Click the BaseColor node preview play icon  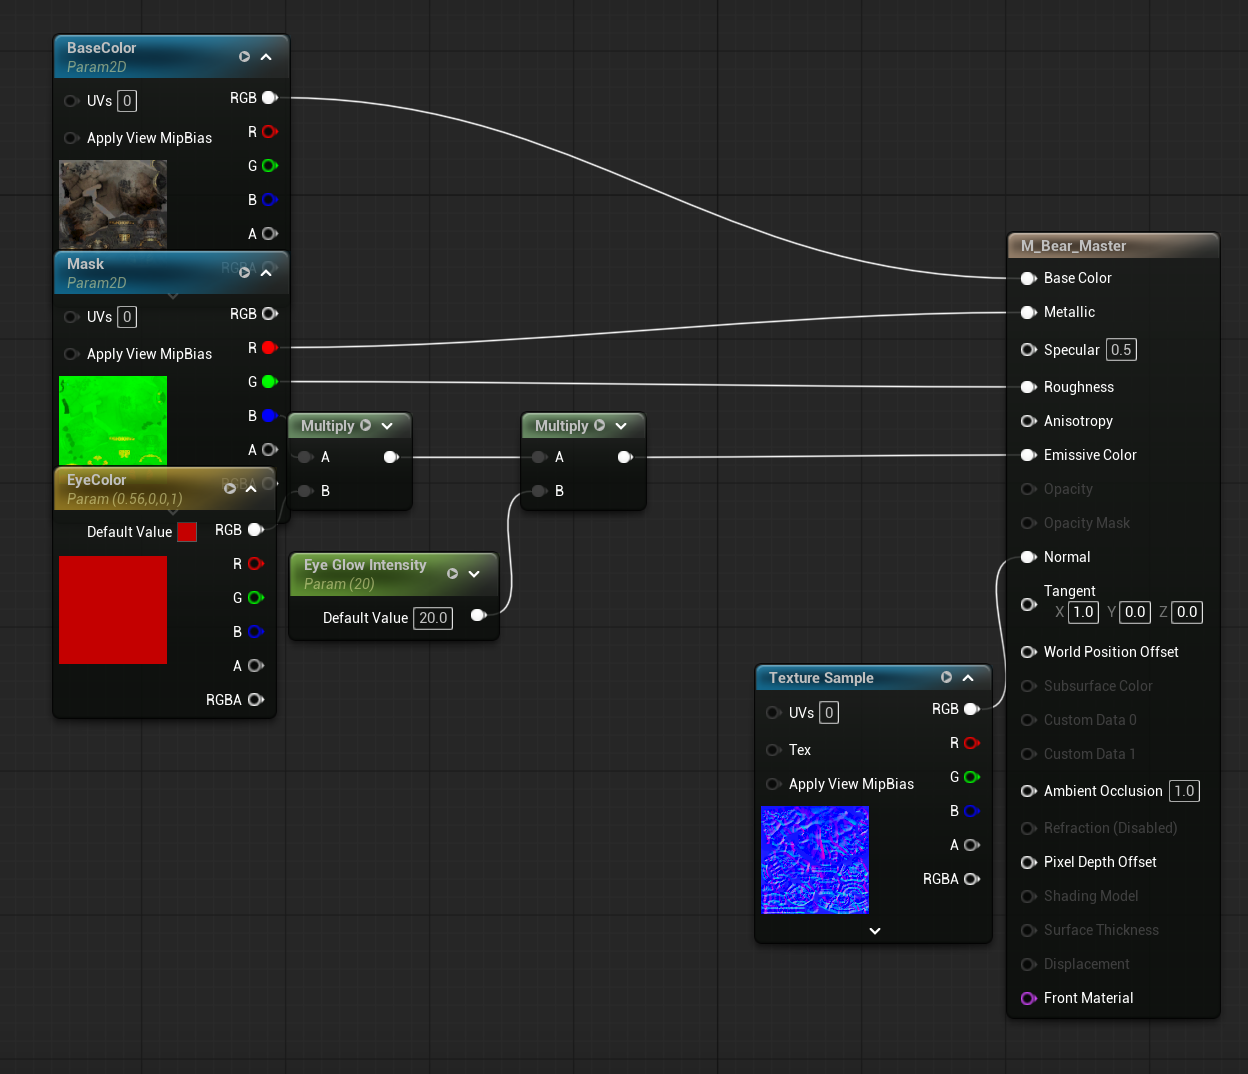244,57
